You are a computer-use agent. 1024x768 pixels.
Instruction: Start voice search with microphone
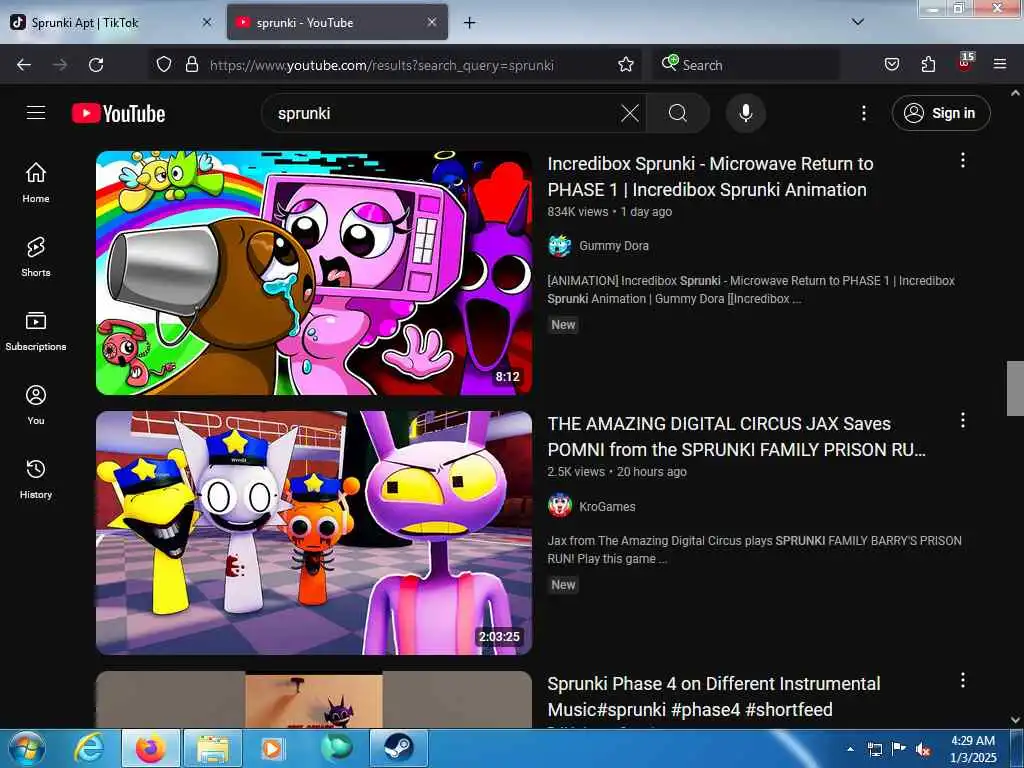746,114
